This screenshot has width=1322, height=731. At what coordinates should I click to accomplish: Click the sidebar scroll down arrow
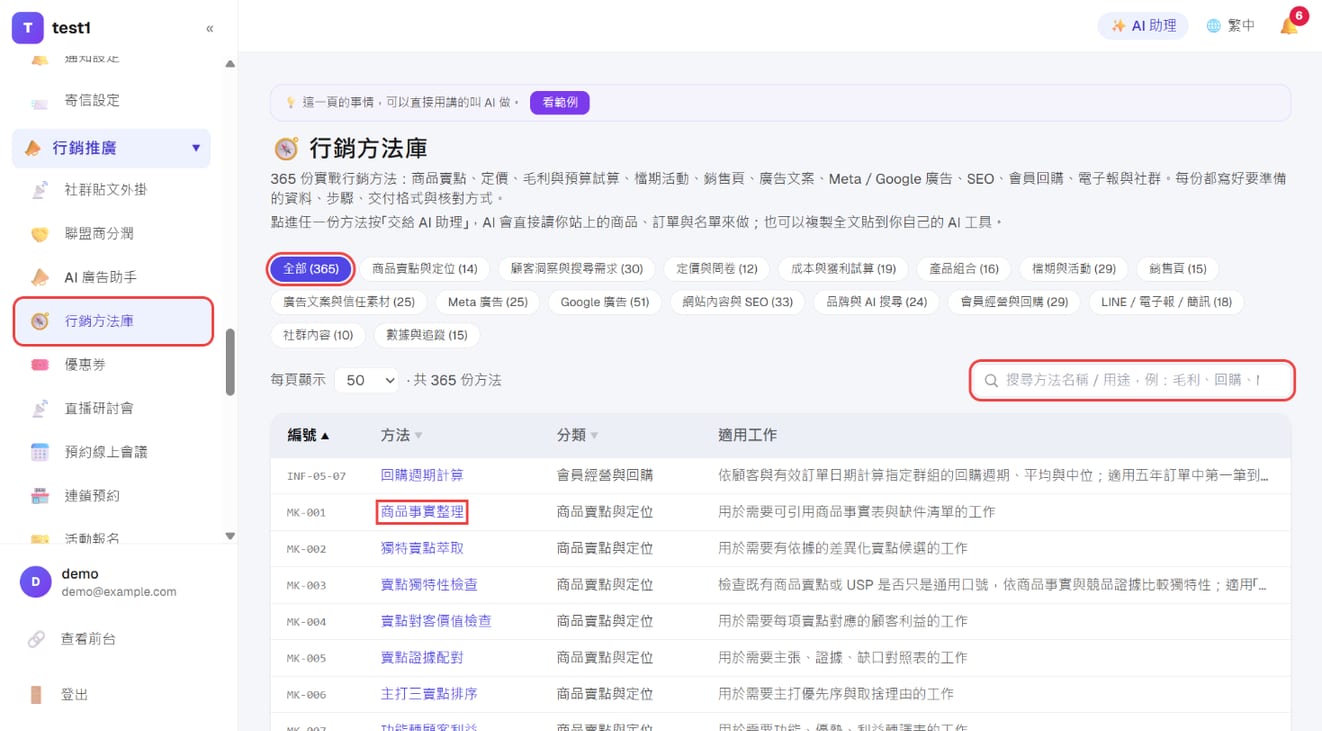[230, 536]
